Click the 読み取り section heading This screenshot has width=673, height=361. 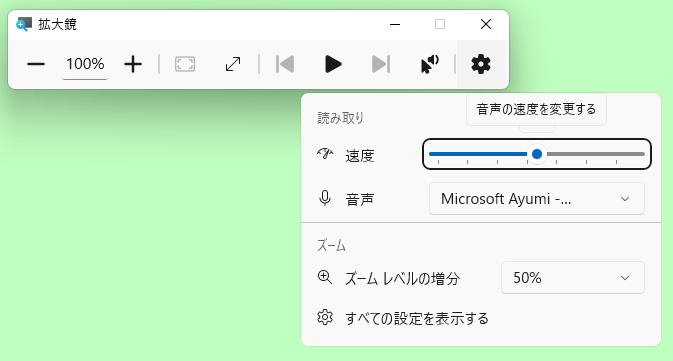click(x=340, y=118)
